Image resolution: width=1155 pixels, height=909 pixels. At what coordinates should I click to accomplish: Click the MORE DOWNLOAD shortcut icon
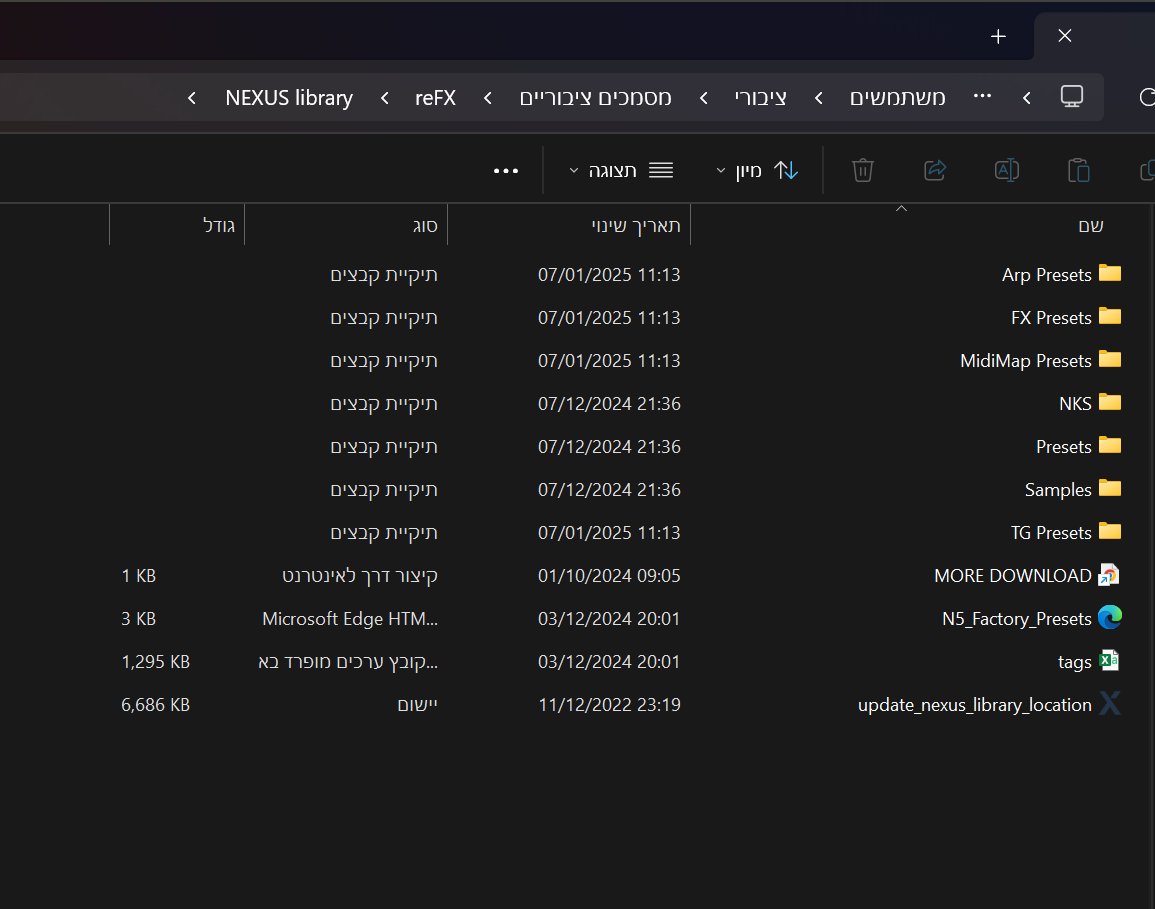[x=1109, y=575]
